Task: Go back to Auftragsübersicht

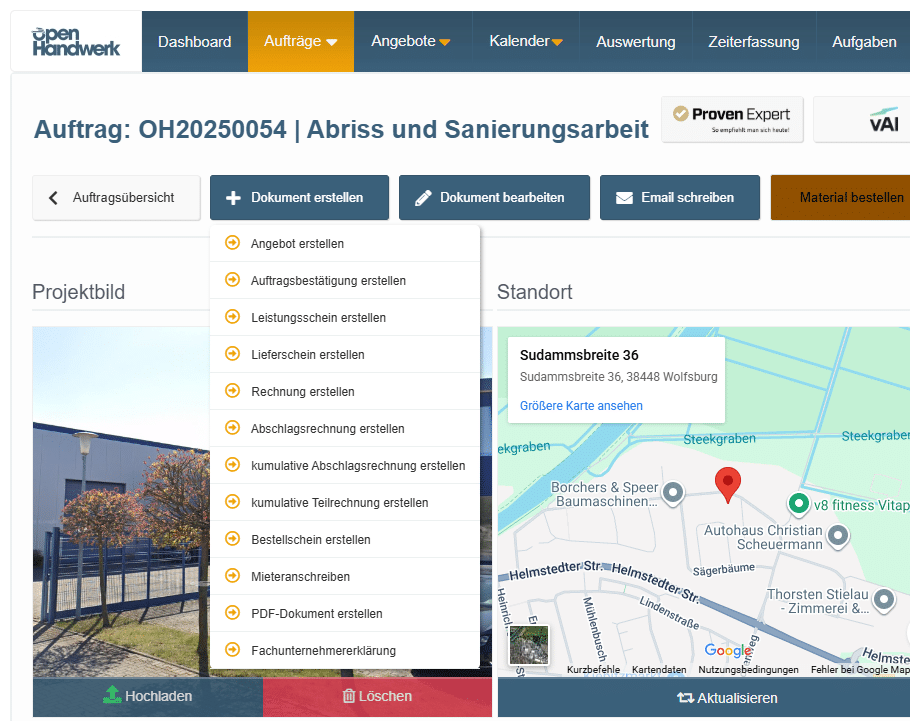Action: [112, 198]
